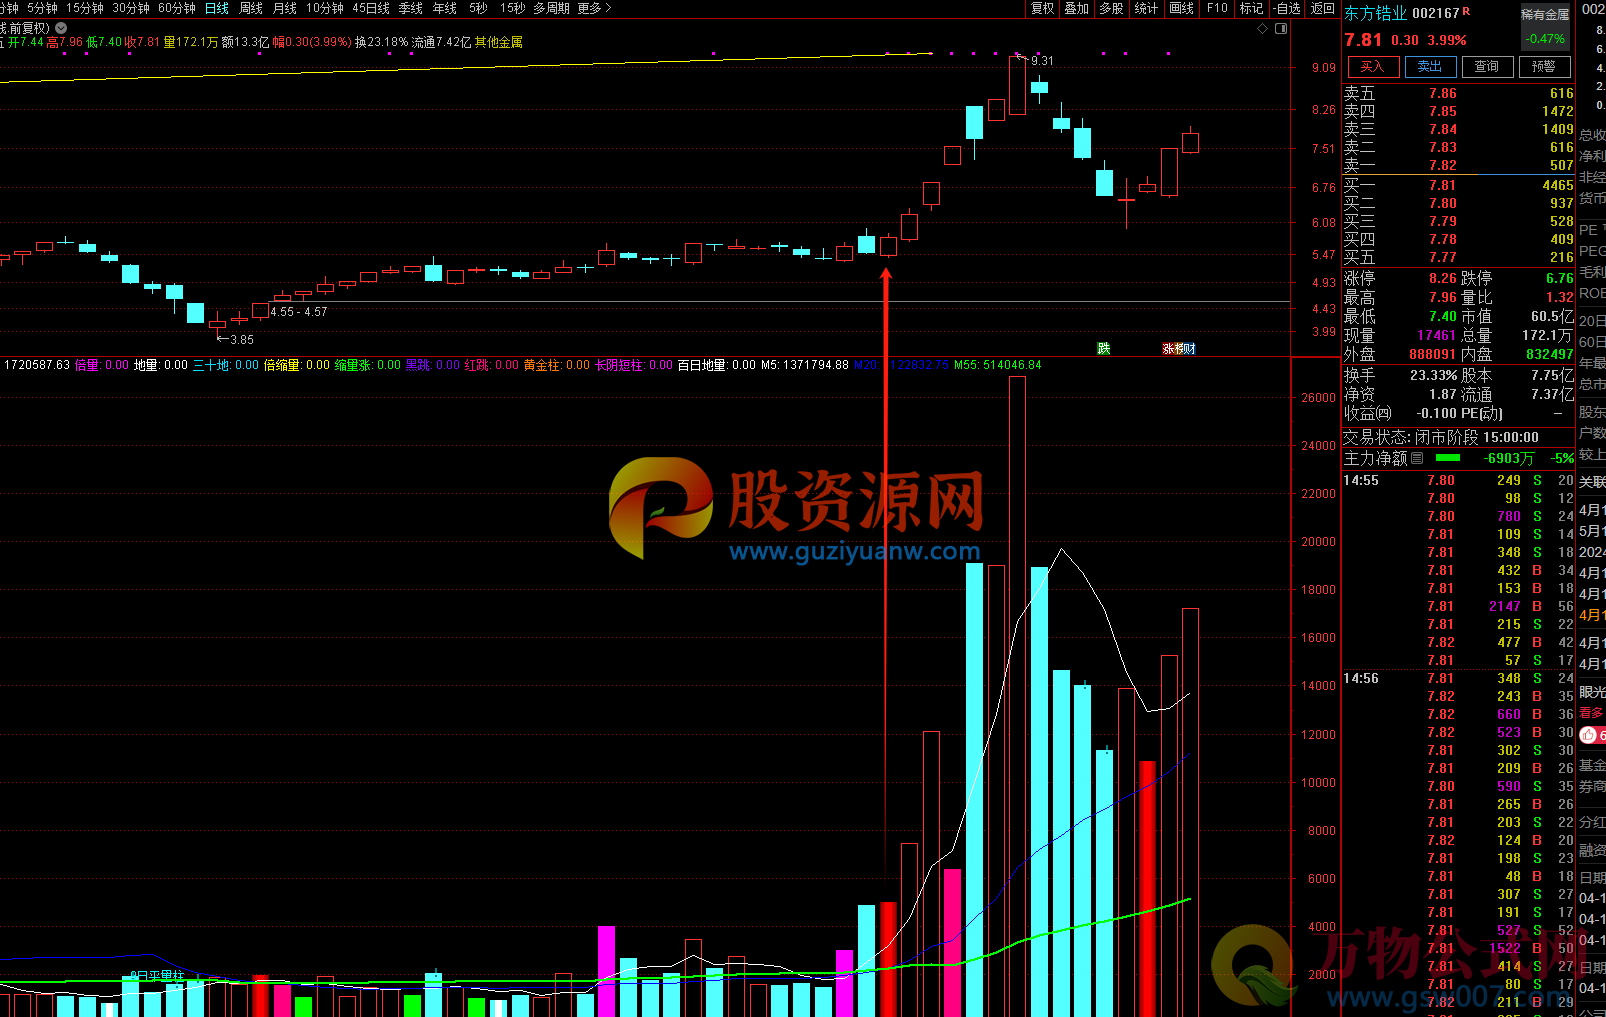Switch to the 30分钟 period tab
This screenshot has height=1017, width=1606.
click(x=131, y=8)
